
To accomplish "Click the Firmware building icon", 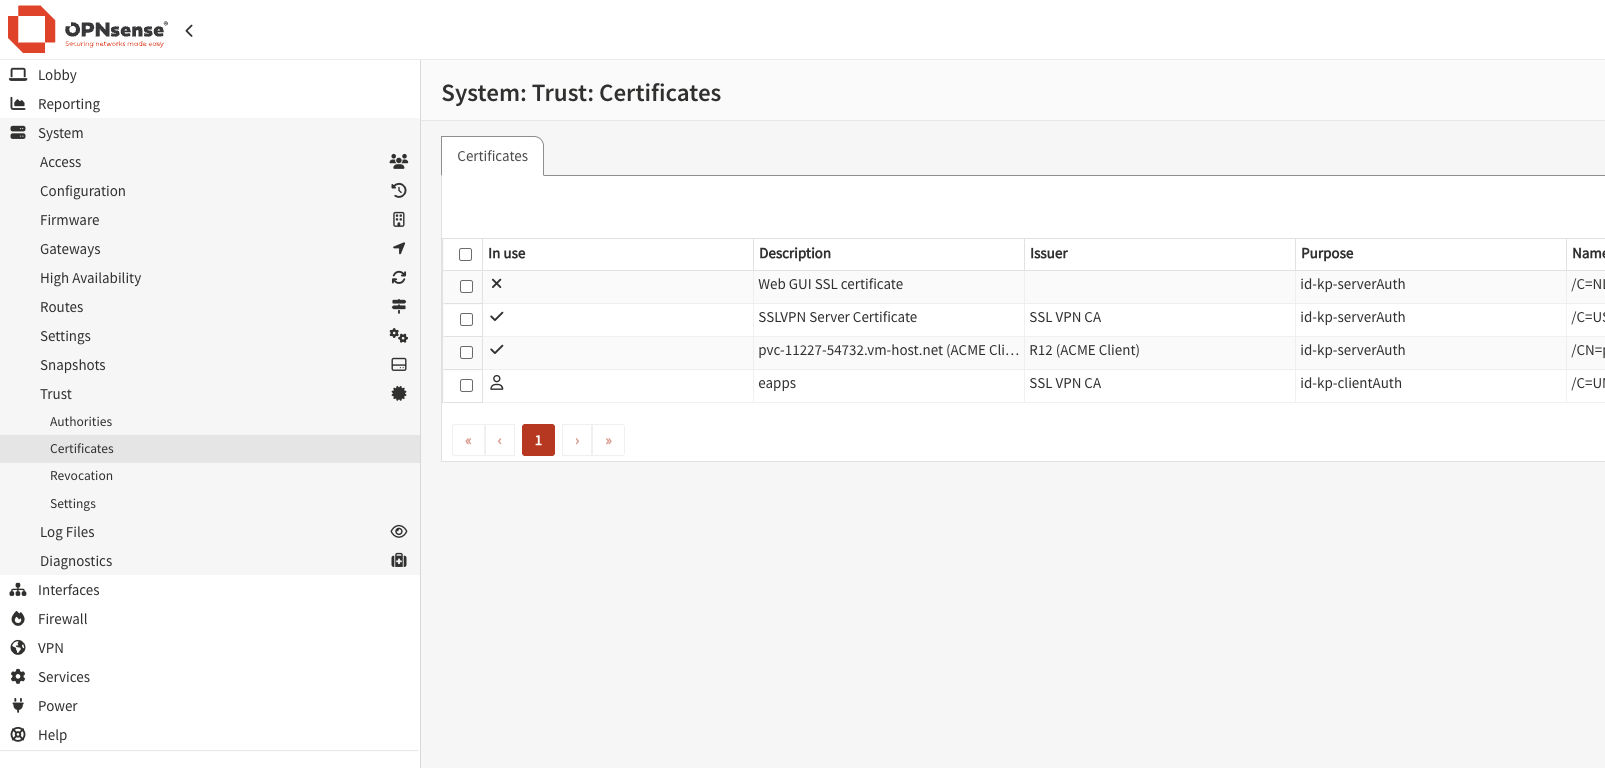I will [398, 220].
